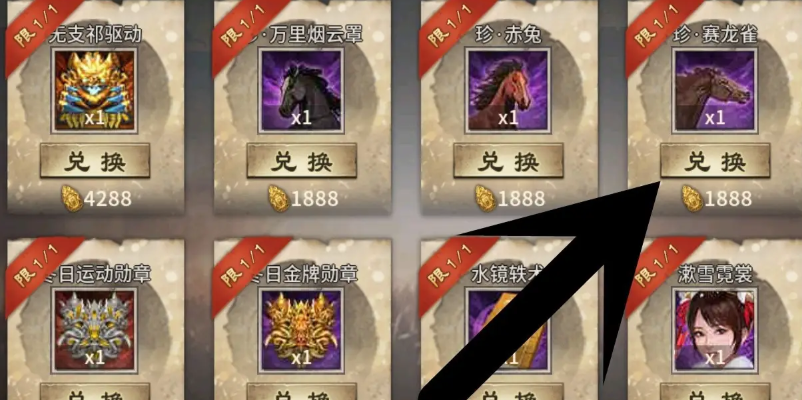Open the 珍·赛龙雀 brown horse icon
Image resolution: width=802 pixels, height=400 pixels.
715,91
